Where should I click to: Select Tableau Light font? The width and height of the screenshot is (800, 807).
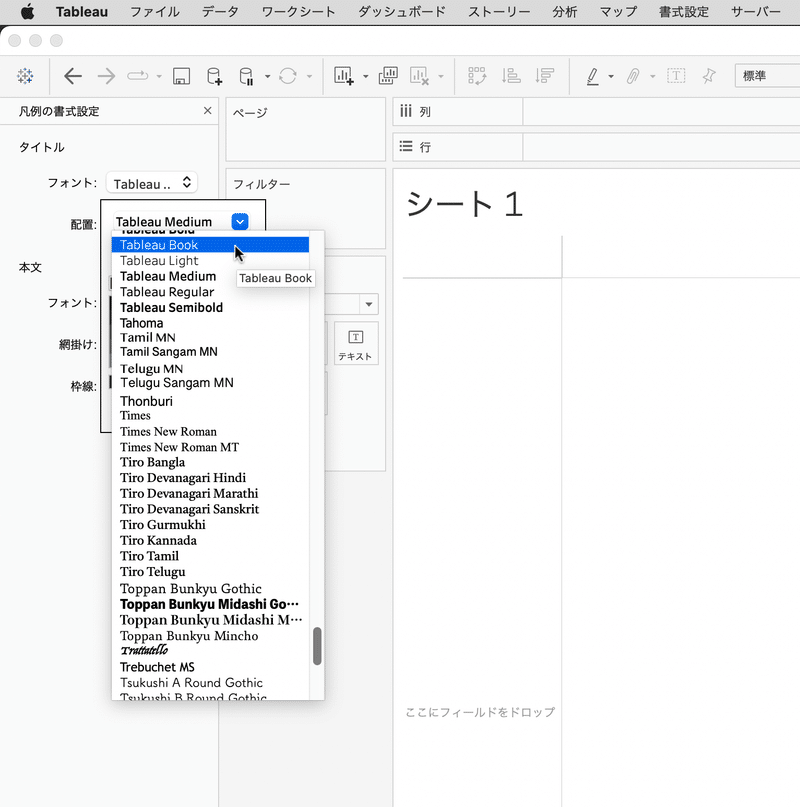tap(210, 261)
